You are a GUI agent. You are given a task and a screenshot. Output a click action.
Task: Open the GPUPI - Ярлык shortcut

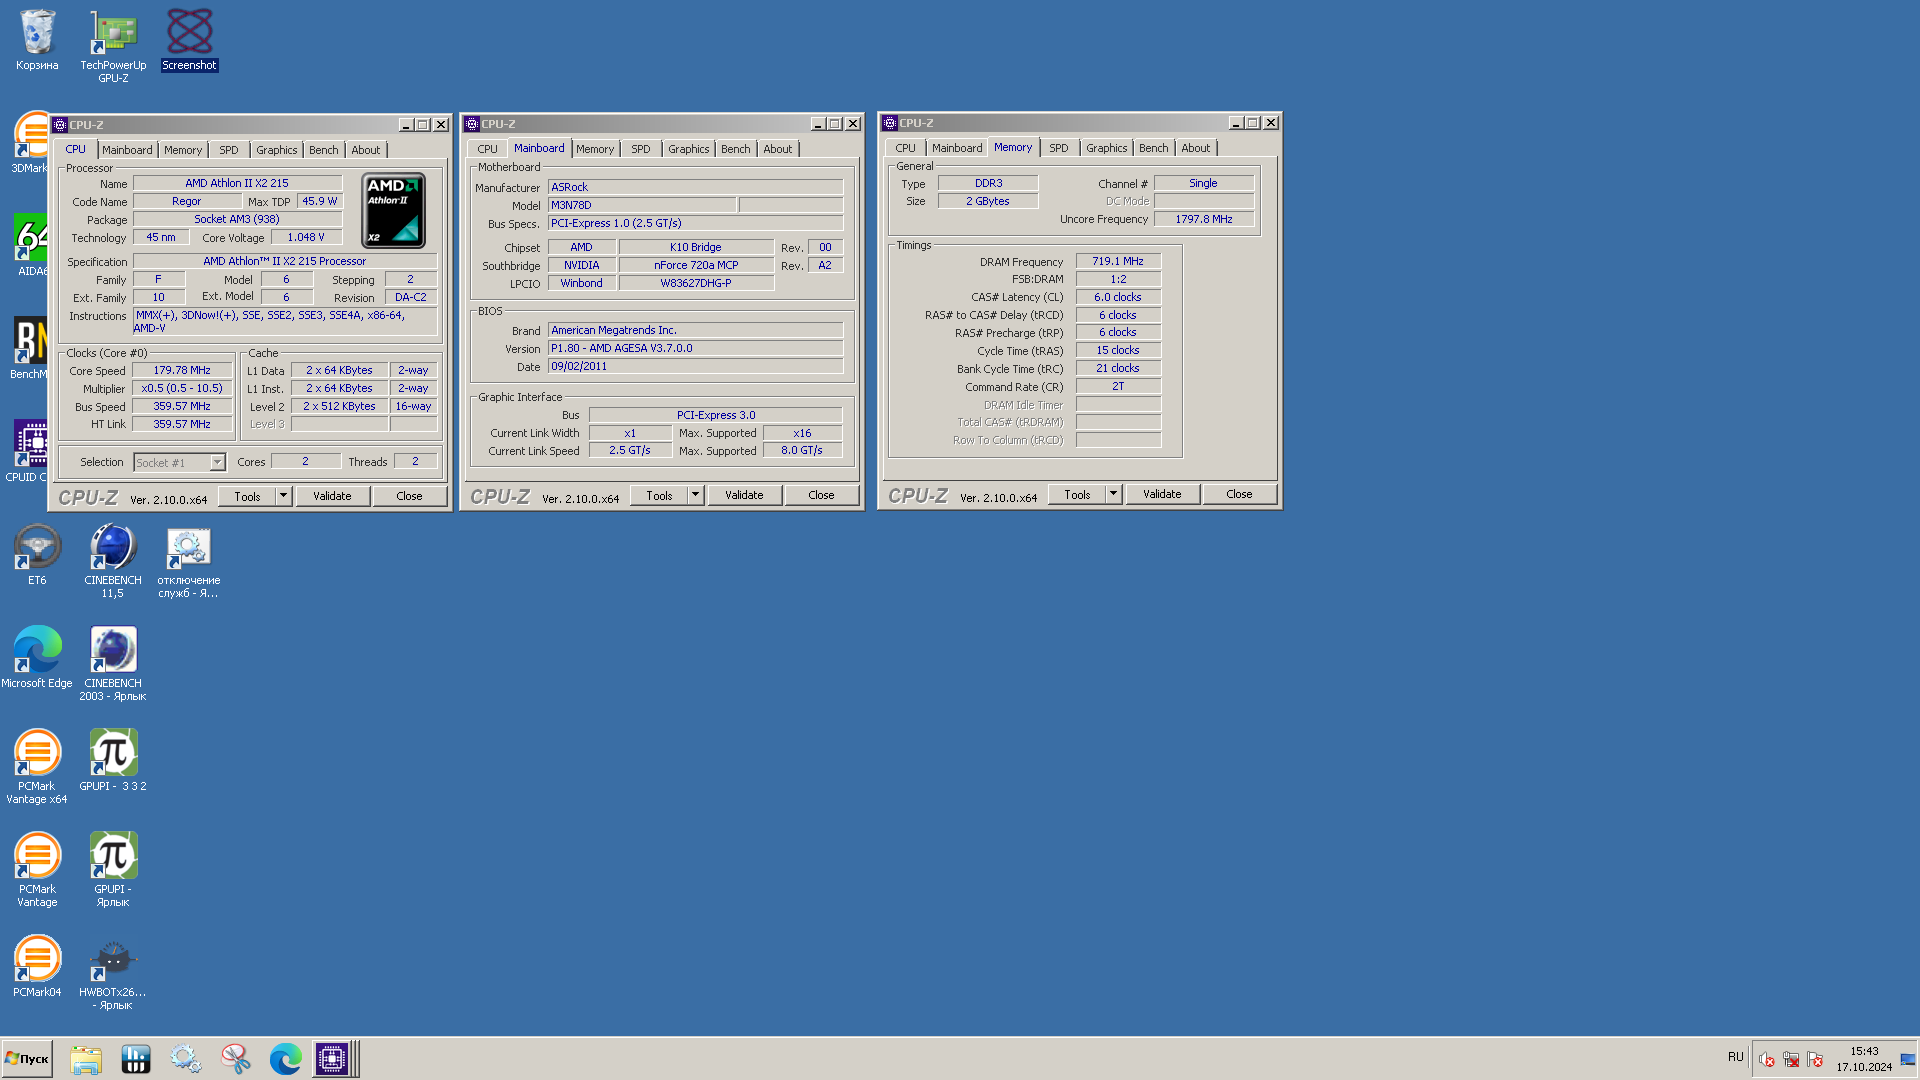[113, 869]
